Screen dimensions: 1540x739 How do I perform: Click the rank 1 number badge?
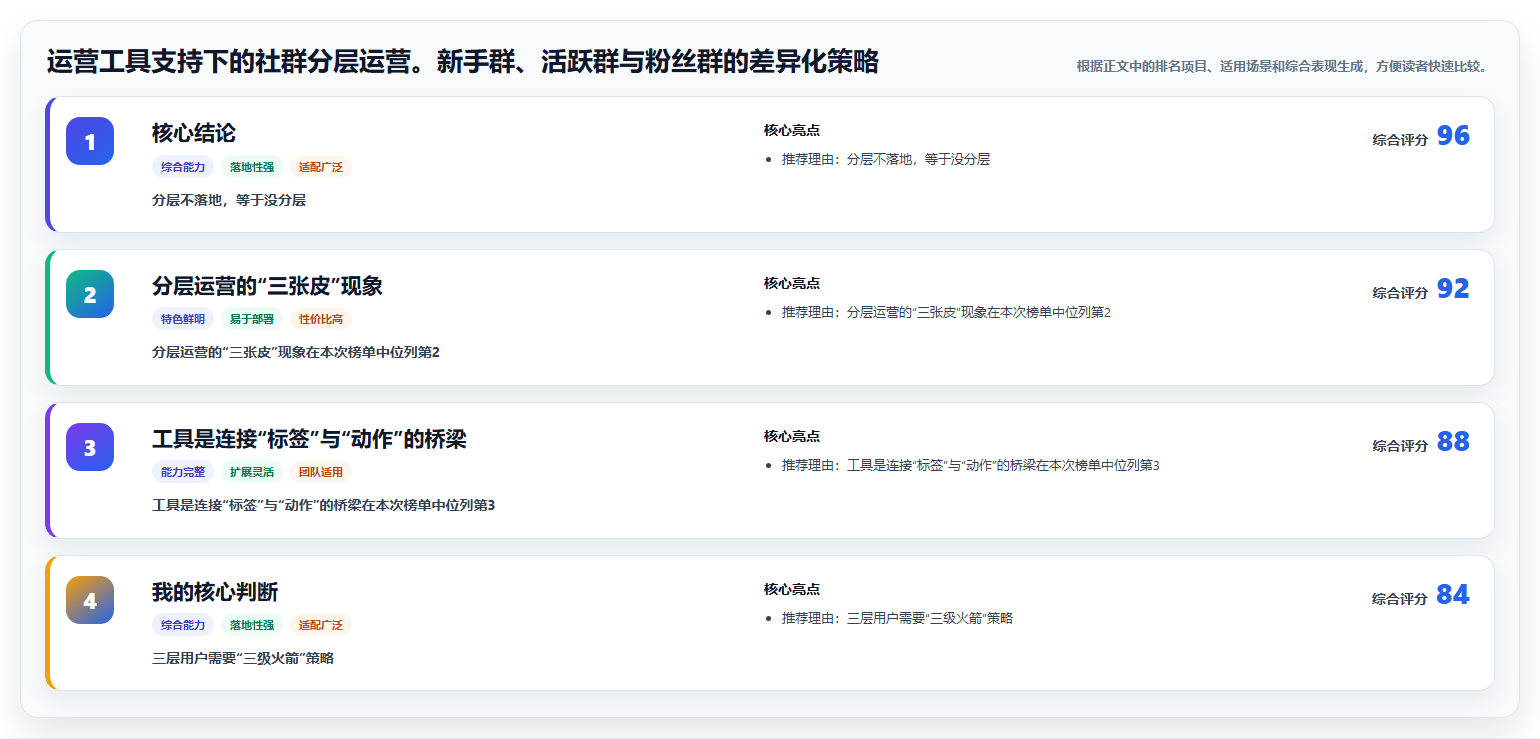[x=90, y=141]
